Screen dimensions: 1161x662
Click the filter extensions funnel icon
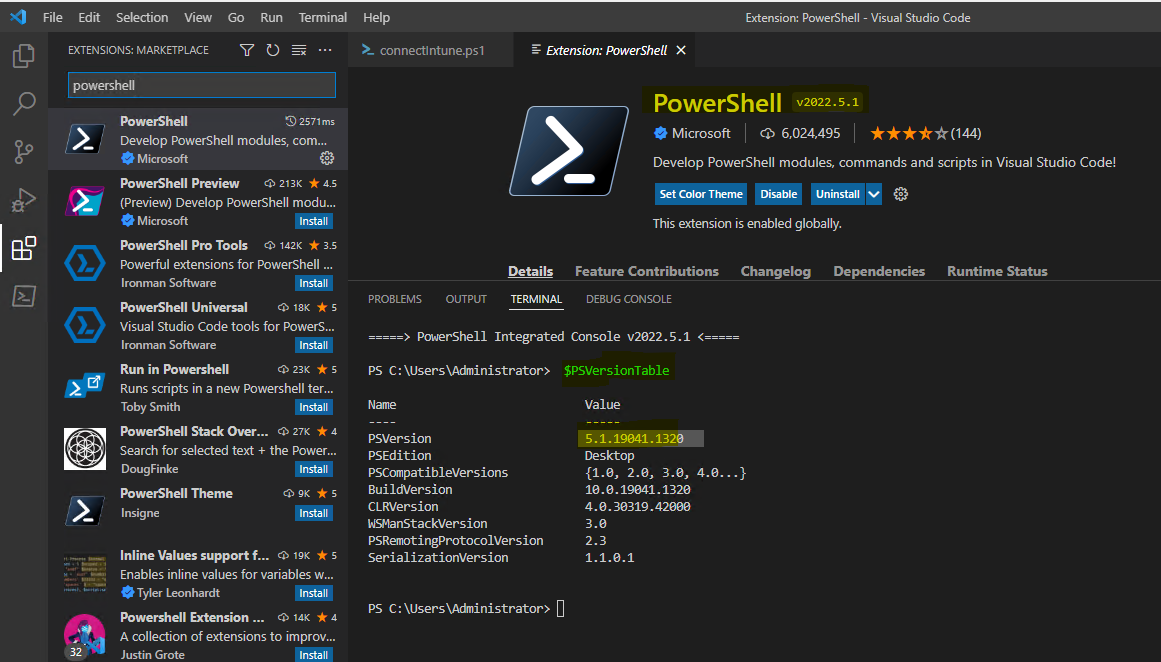click(247, 50)
